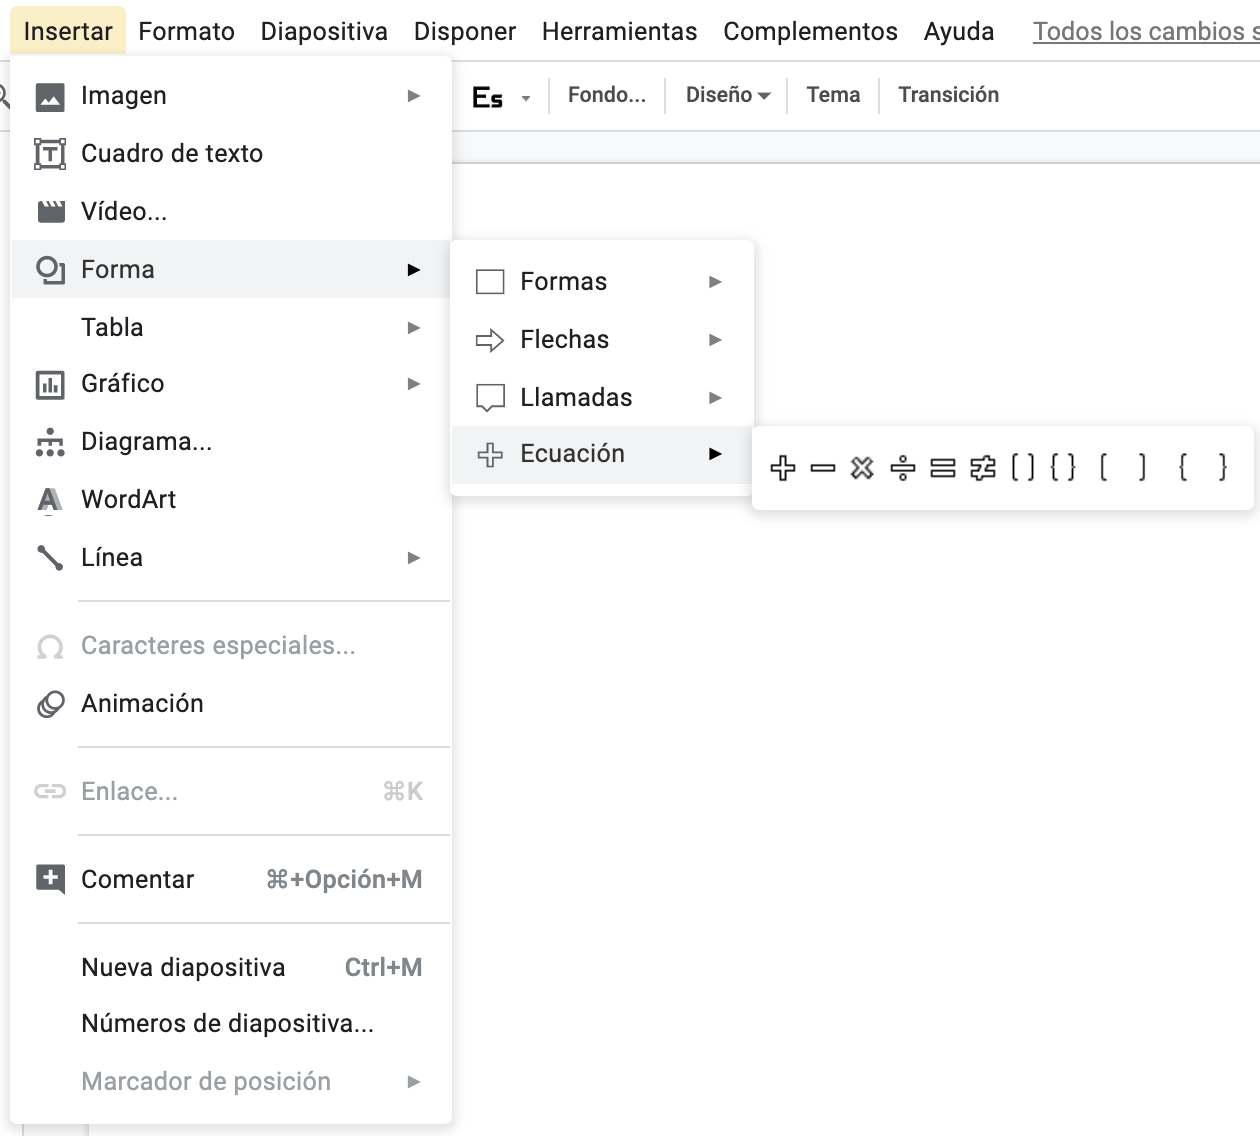Insert the right brace shape
The width and height of the screenshot is (1260, 1136).
pos(1222,467)
